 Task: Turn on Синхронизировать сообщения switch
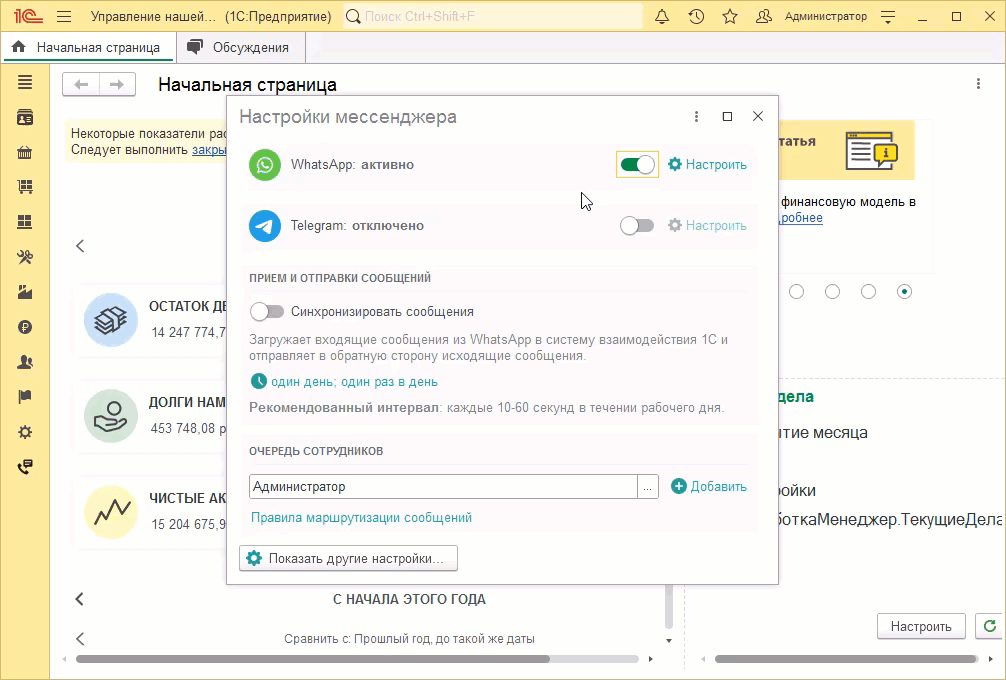[266, 312]
